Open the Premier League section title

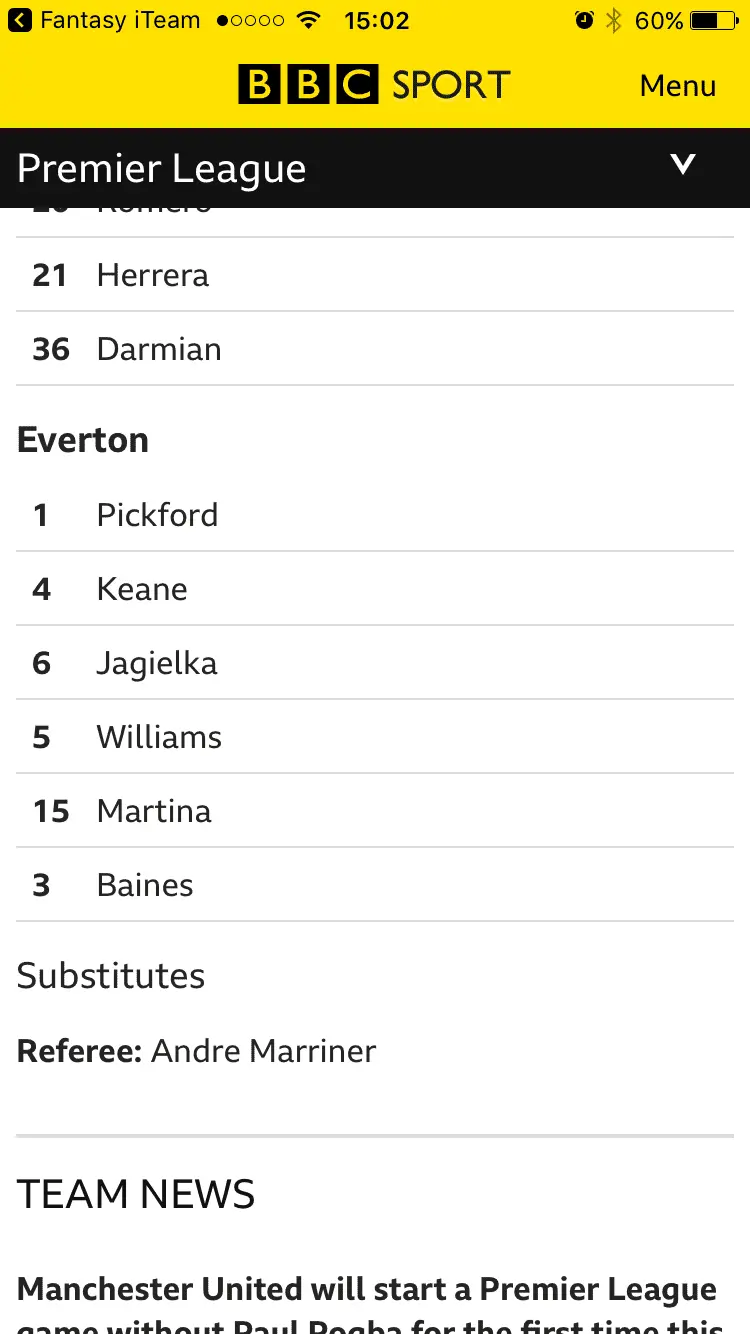point(162,169)
